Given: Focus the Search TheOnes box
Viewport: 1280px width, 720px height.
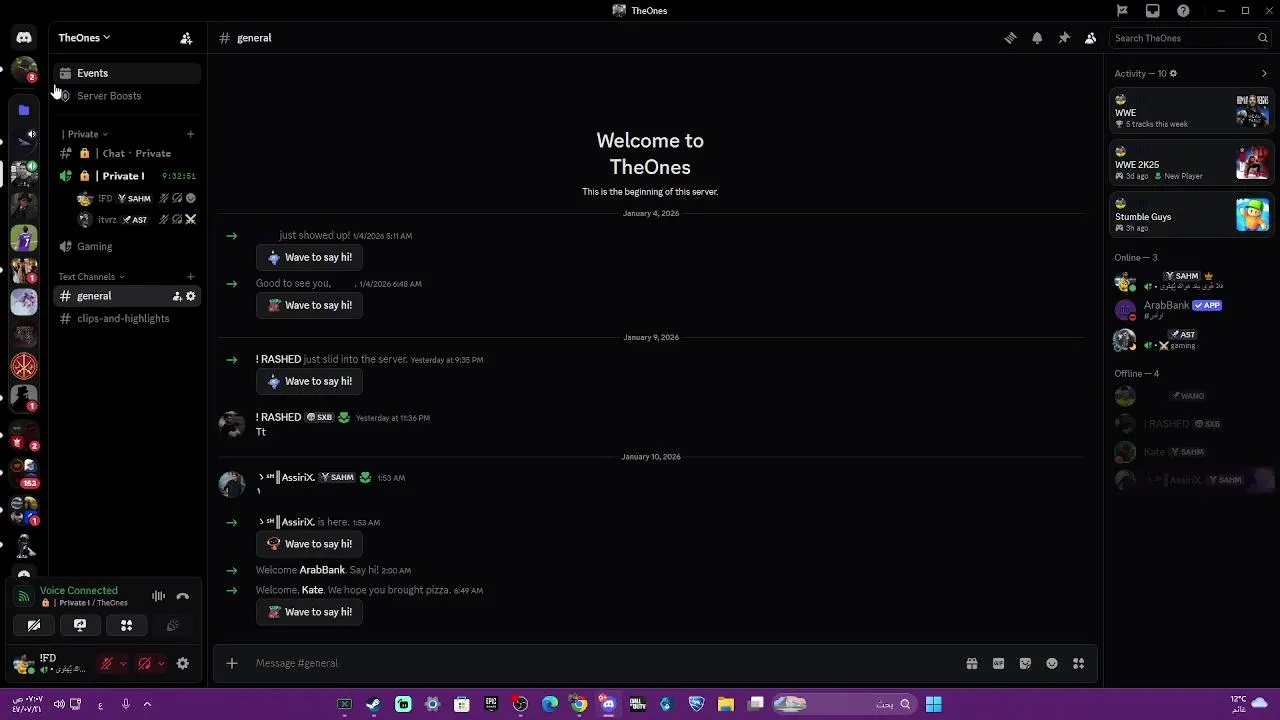Looking at the screenshot, I should [1190, 38].
